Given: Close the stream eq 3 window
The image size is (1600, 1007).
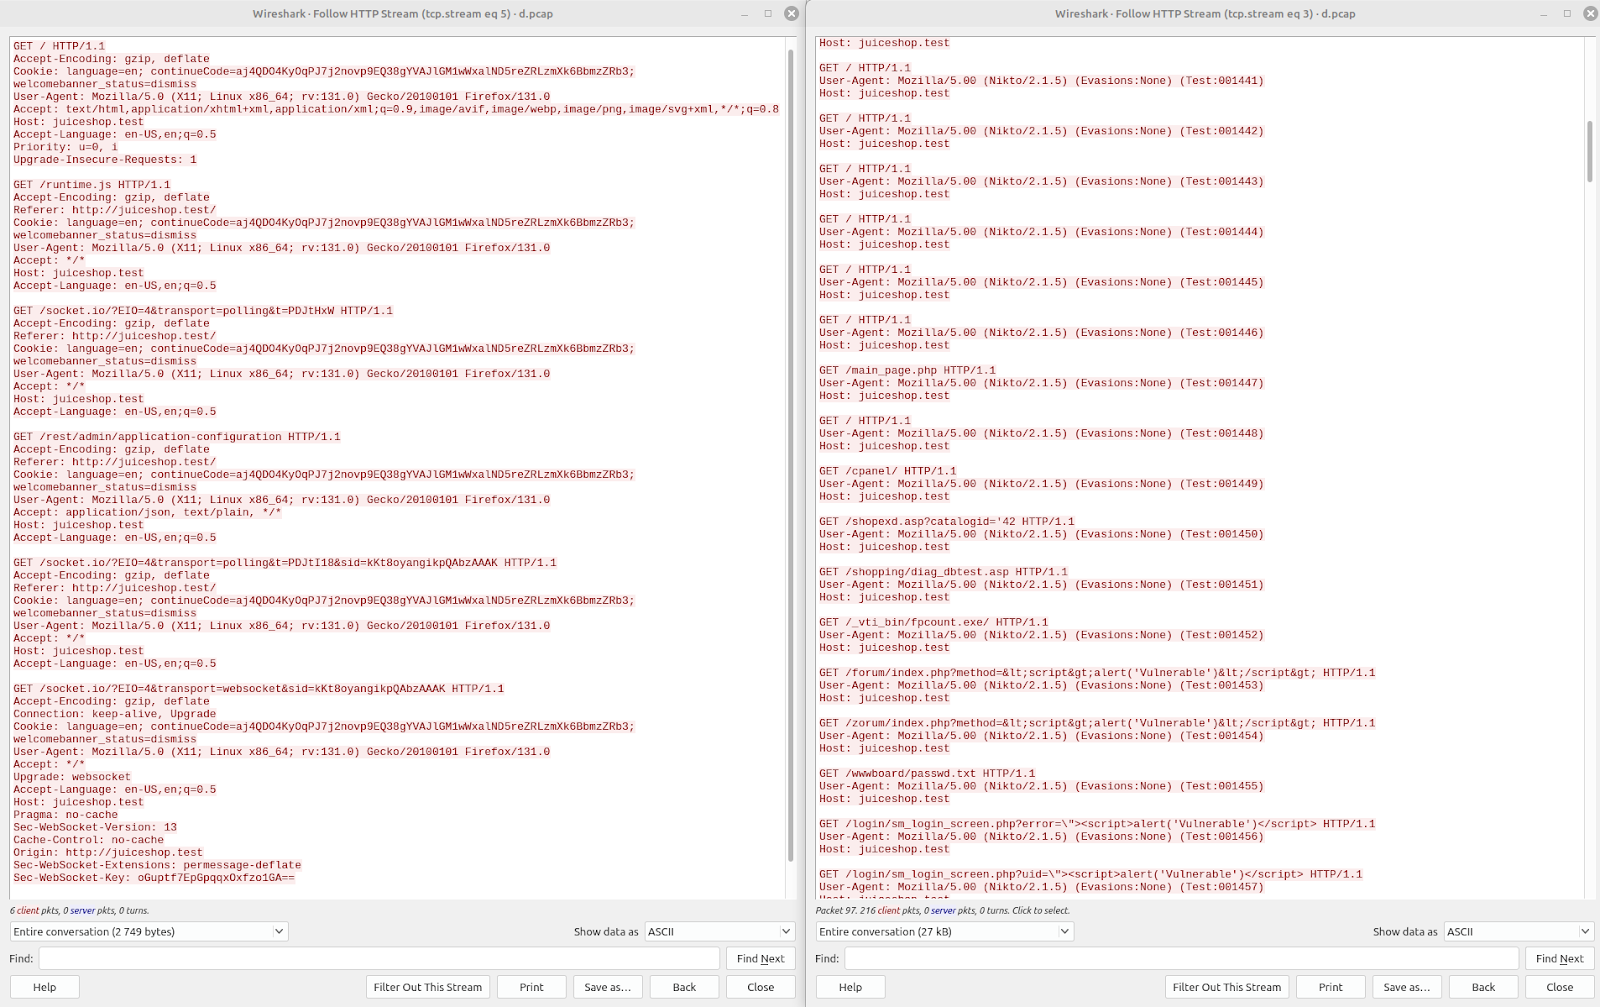Looking at the screenshot, I should [x=1590, y=14].
